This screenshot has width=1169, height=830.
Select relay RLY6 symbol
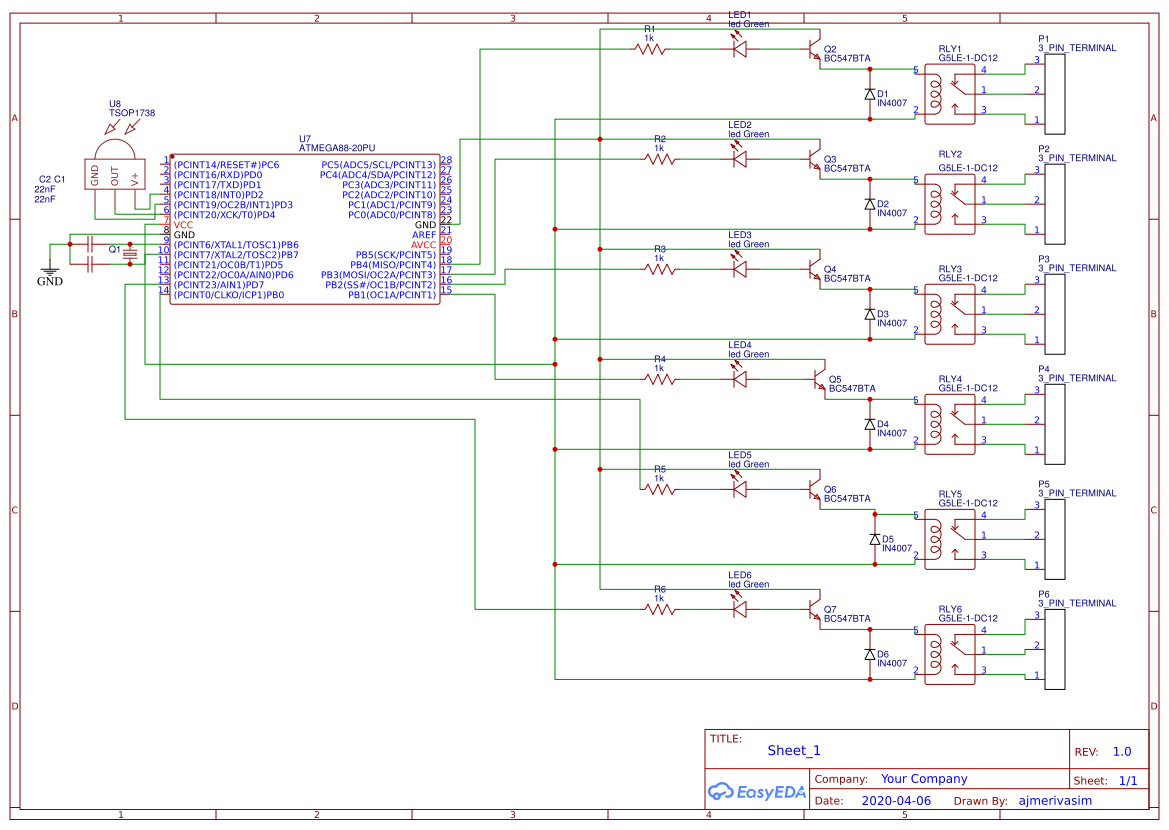pyautogui.click(x=950, y=654)
